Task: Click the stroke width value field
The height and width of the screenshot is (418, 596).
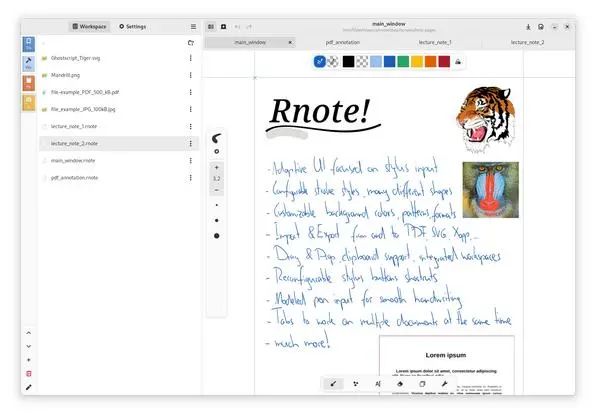Action: tap(217, 179)
